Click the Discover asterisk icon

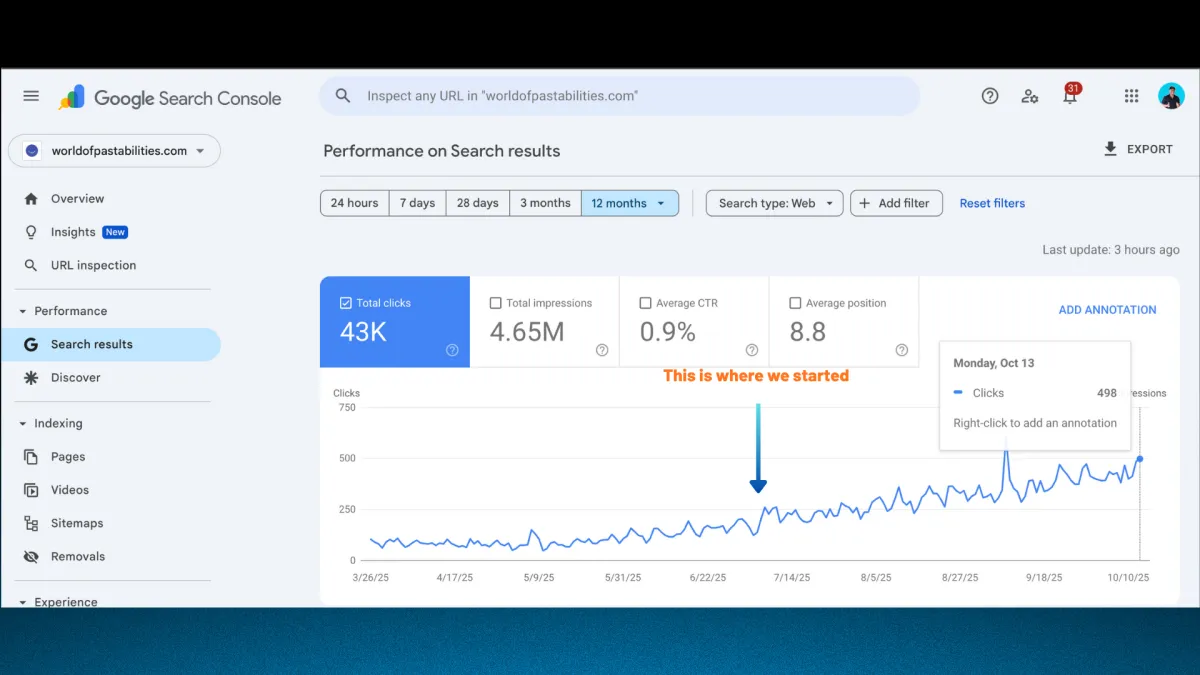click(31, 377)
